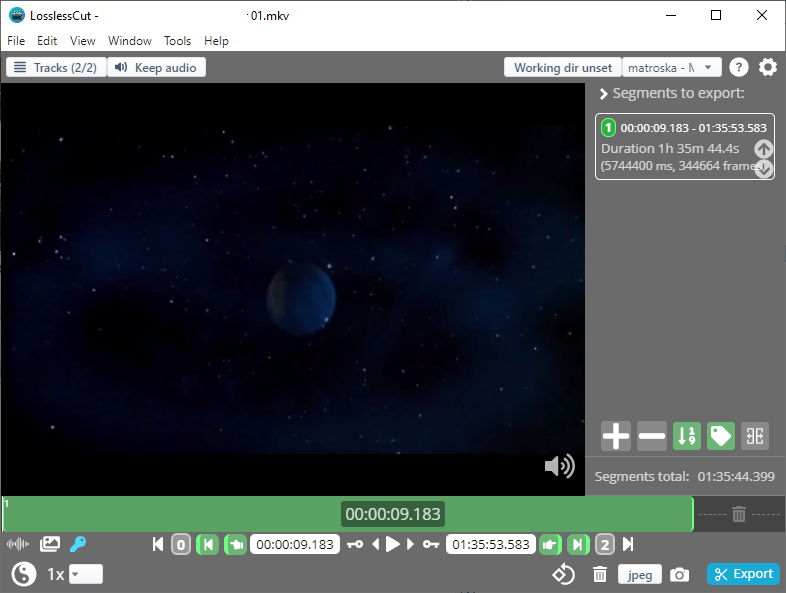Open settings via the gear icon
This screenshot has width=786, height=593.
point(767,67)
